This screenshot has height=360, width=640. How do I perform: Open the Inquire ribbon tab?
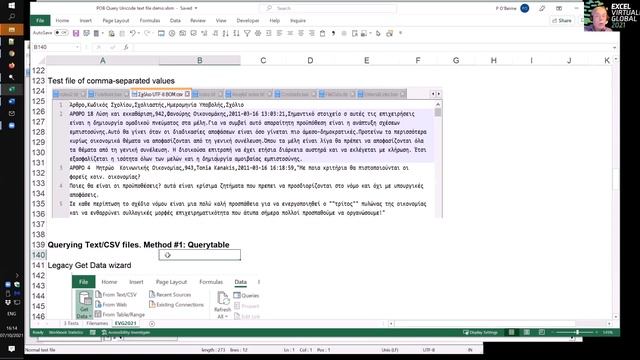(298, 20)
